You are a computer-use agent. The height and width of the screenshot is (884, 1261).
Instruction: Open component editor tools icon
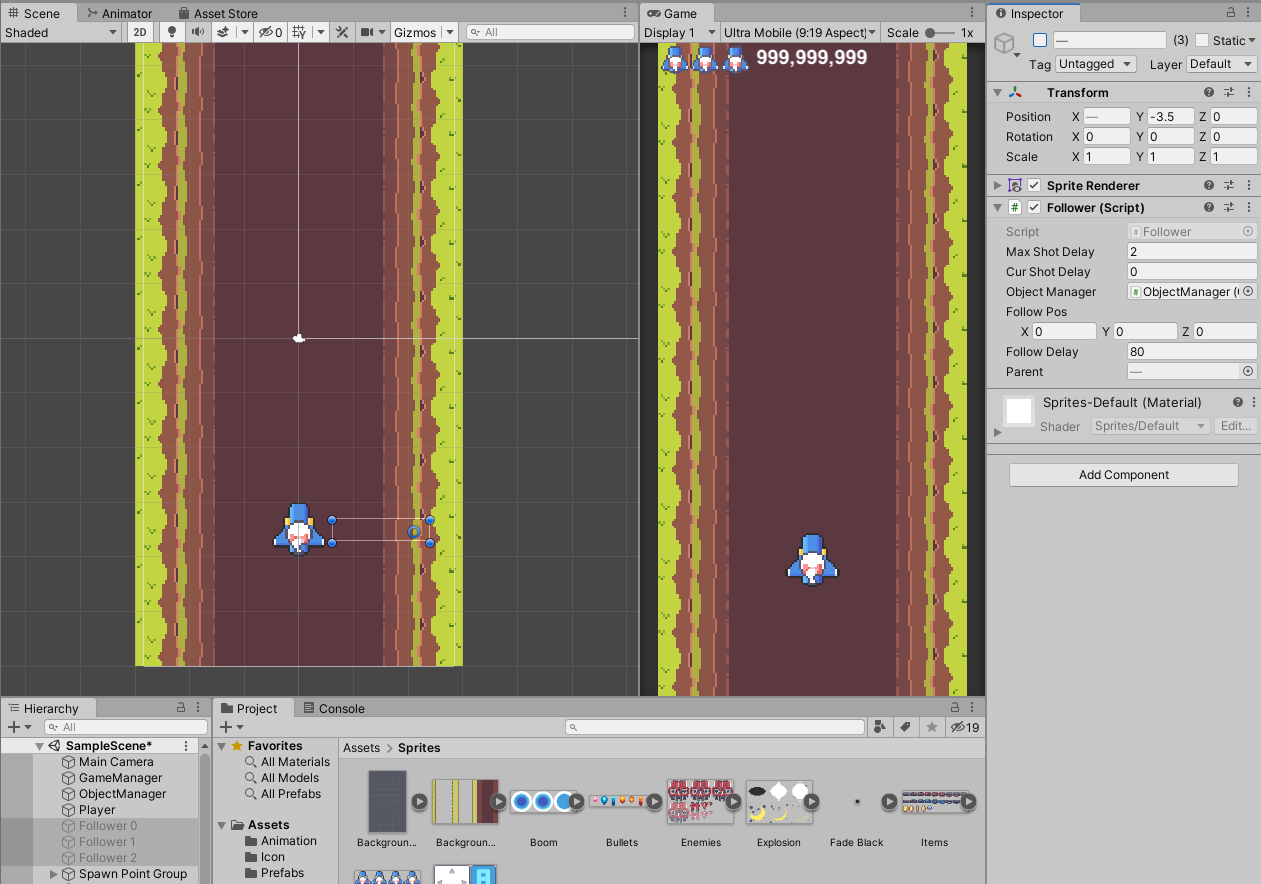tap(342, 32)
